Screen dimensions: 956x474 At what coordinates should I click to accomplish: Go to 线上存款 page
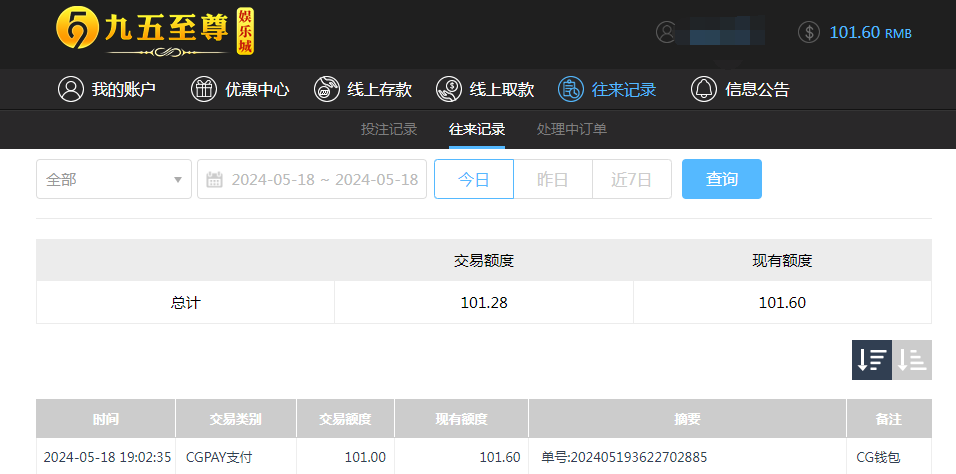coord(363,89)
